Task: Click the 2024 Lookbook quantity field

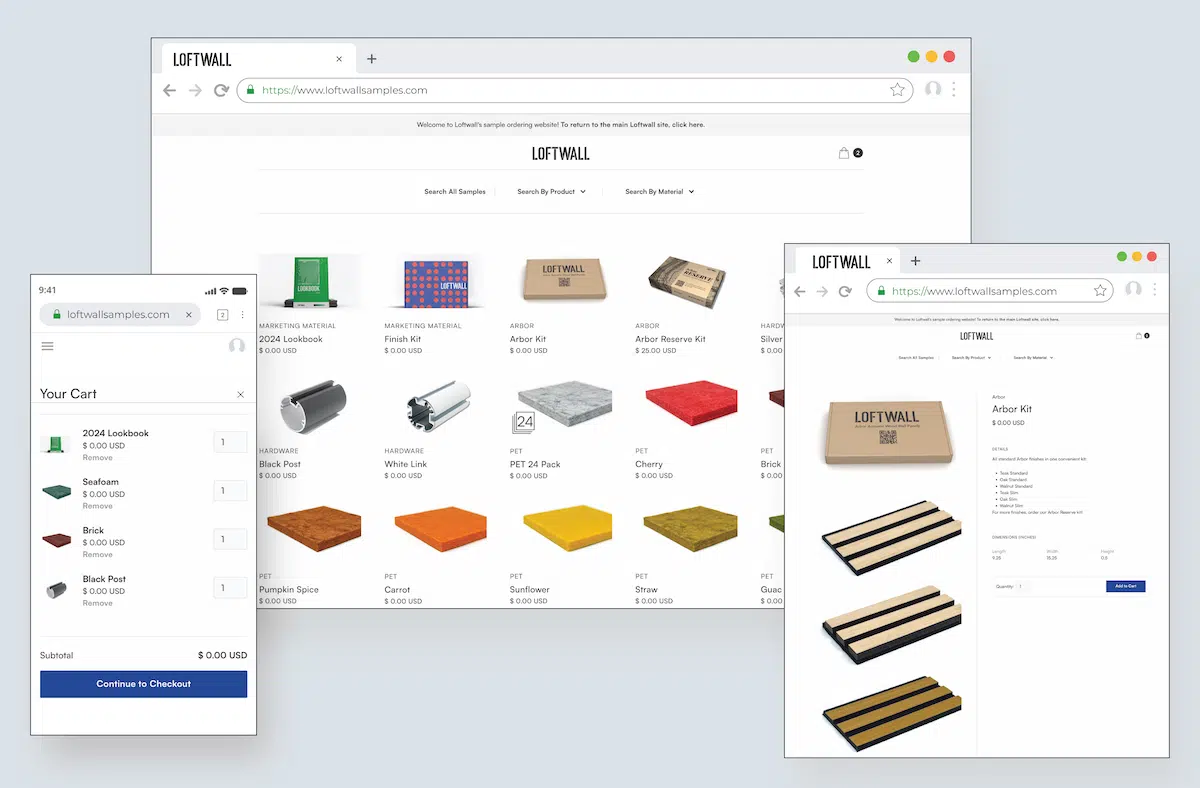Action: (230, 442)
